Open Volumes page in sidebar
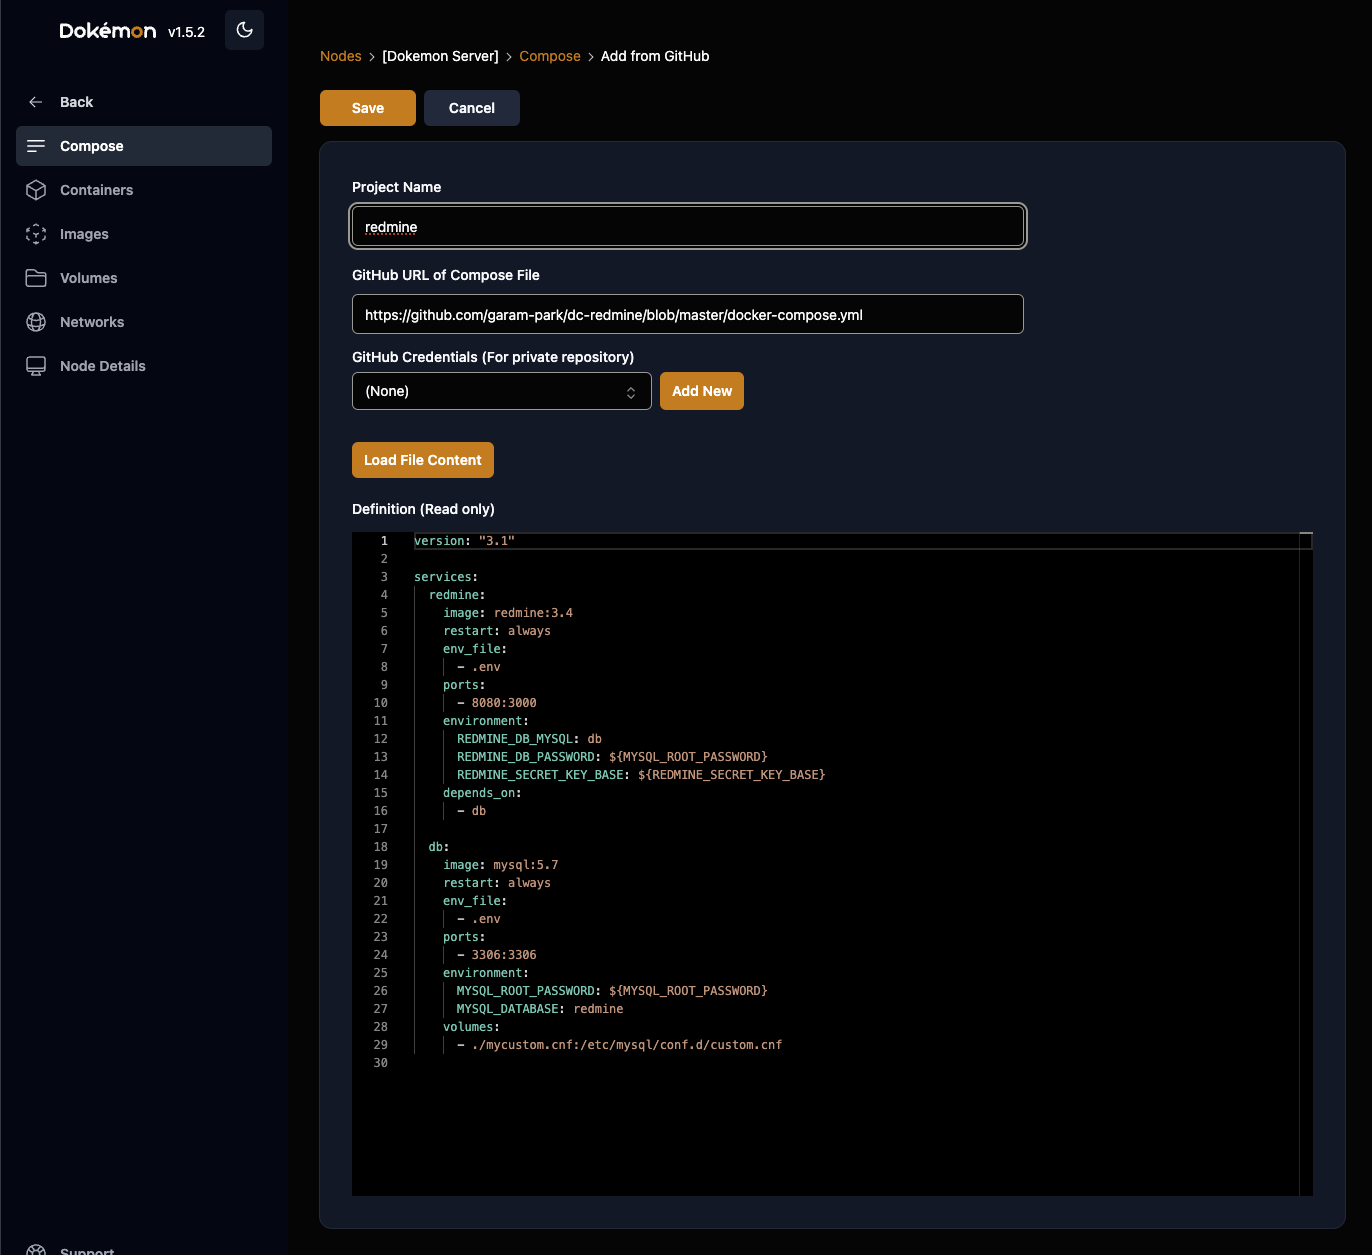The height and width of the screenshot is (1255, 1372). click(144, 278)
